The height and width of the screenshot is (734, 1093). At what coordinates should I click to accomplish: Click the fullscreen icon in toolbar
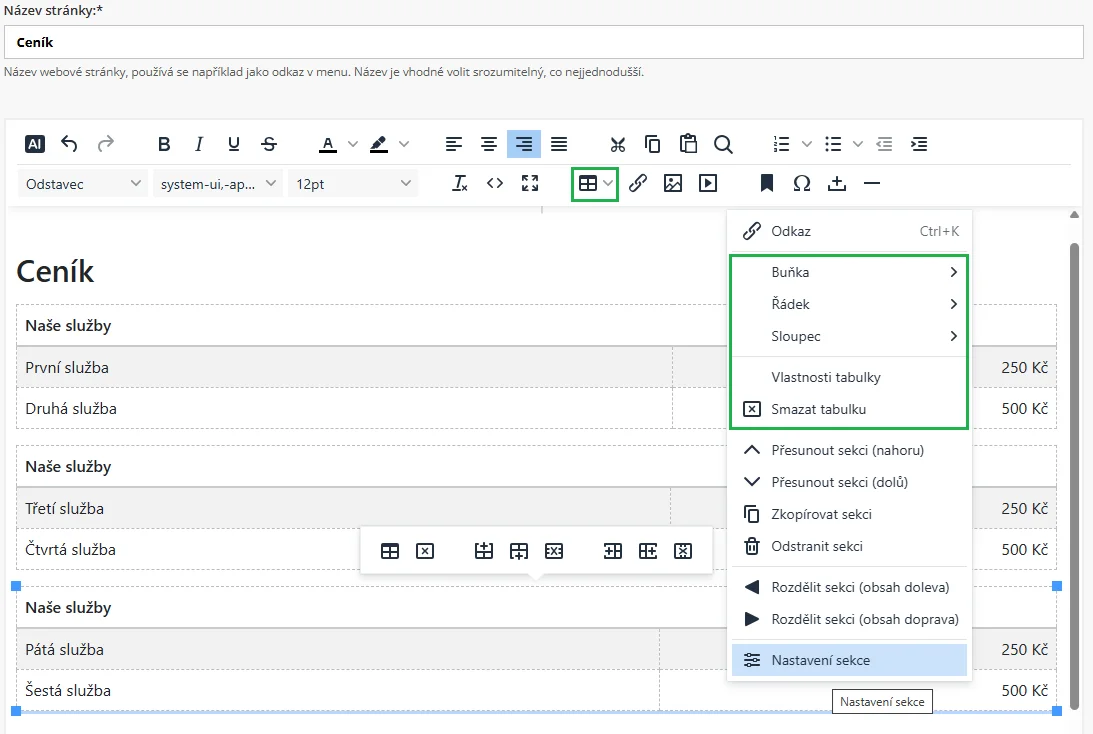coord(530,183)
